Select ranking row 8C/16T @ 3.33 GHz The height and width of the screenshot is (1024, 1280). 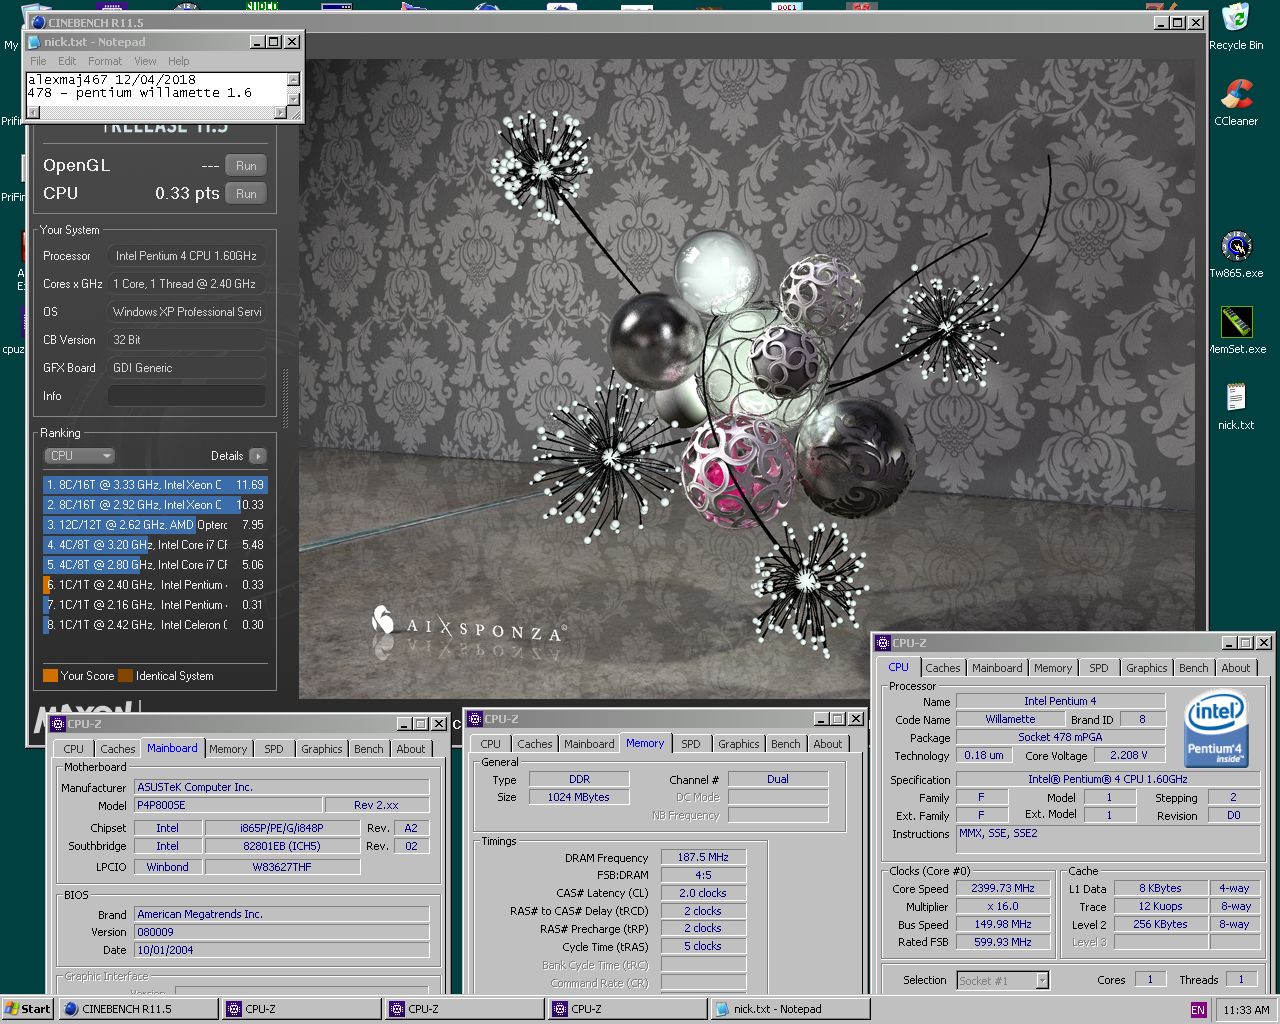point(155,485)
